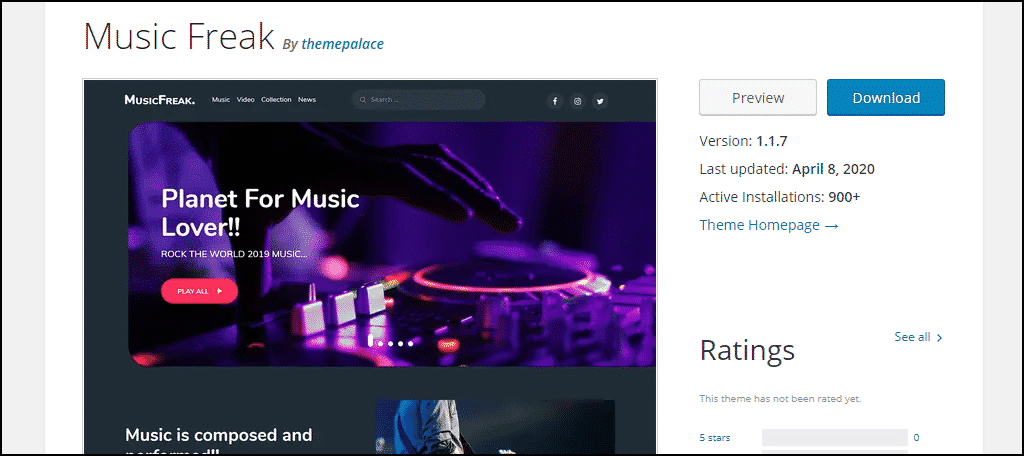Screen dimensions: 1024x456
Task: Click the Music Freak page title
Action: point(179,36)
